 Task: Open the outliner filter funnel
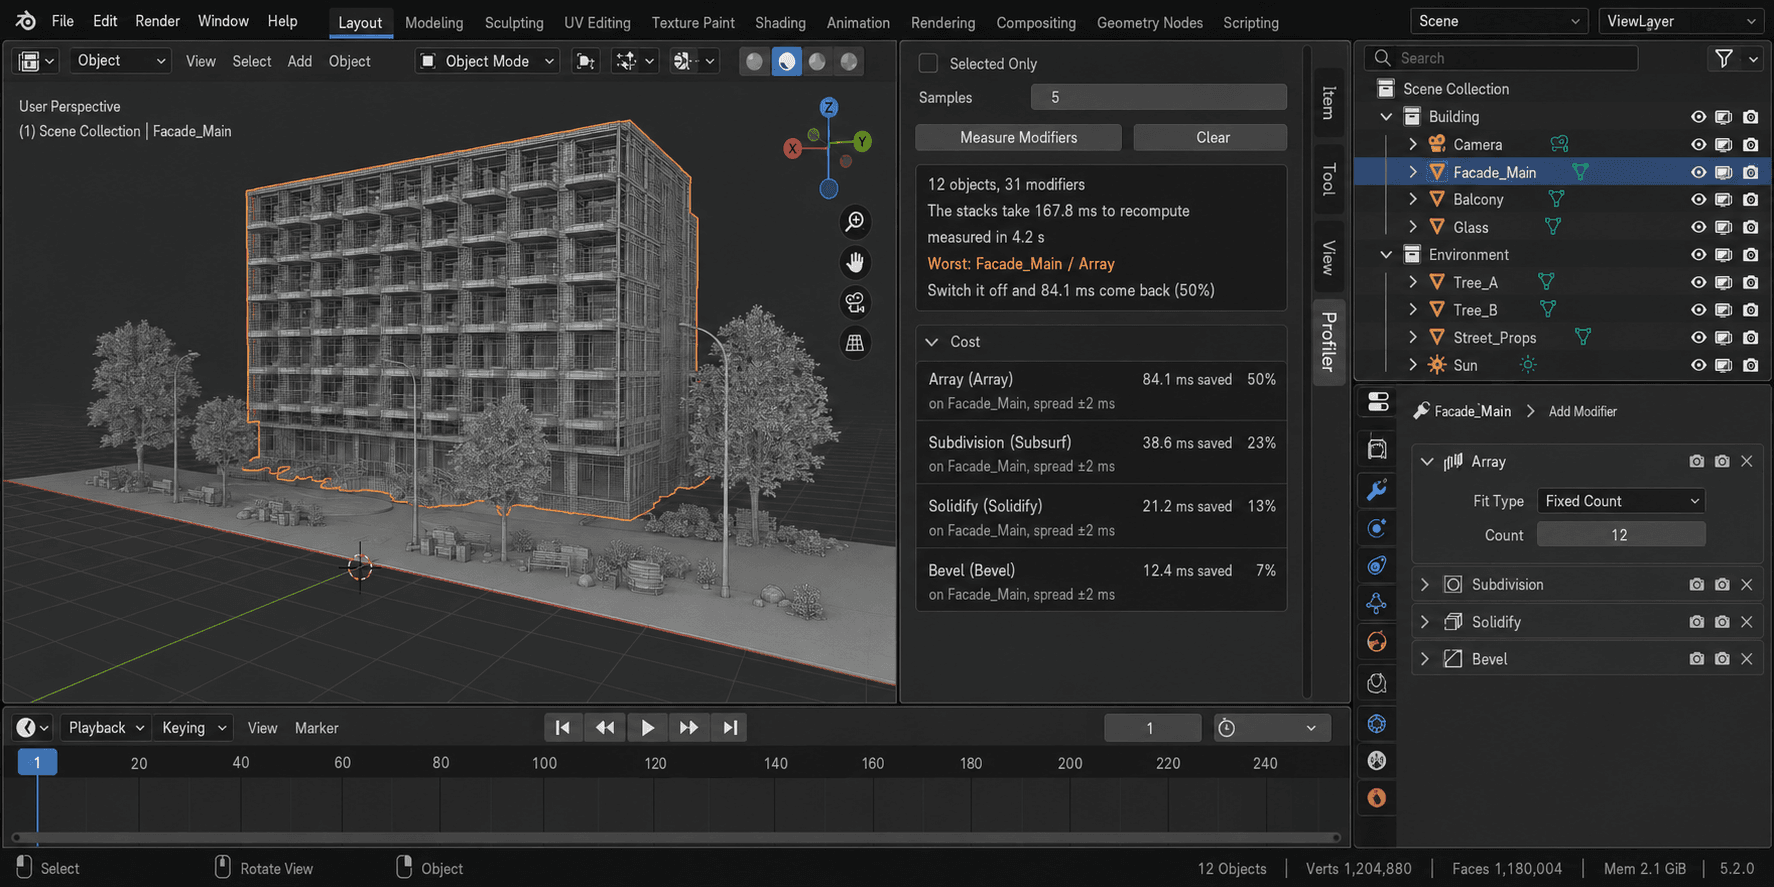pos(1724,59)
